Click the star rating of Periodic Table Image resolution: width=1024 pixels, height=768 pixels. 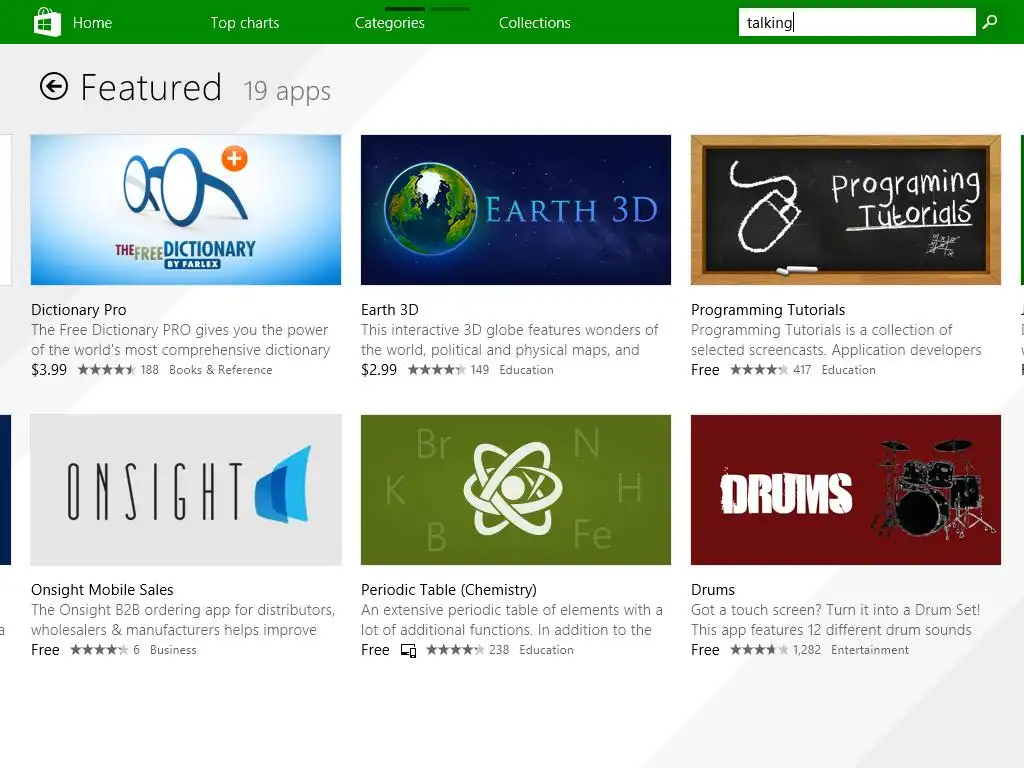(455, 650)
